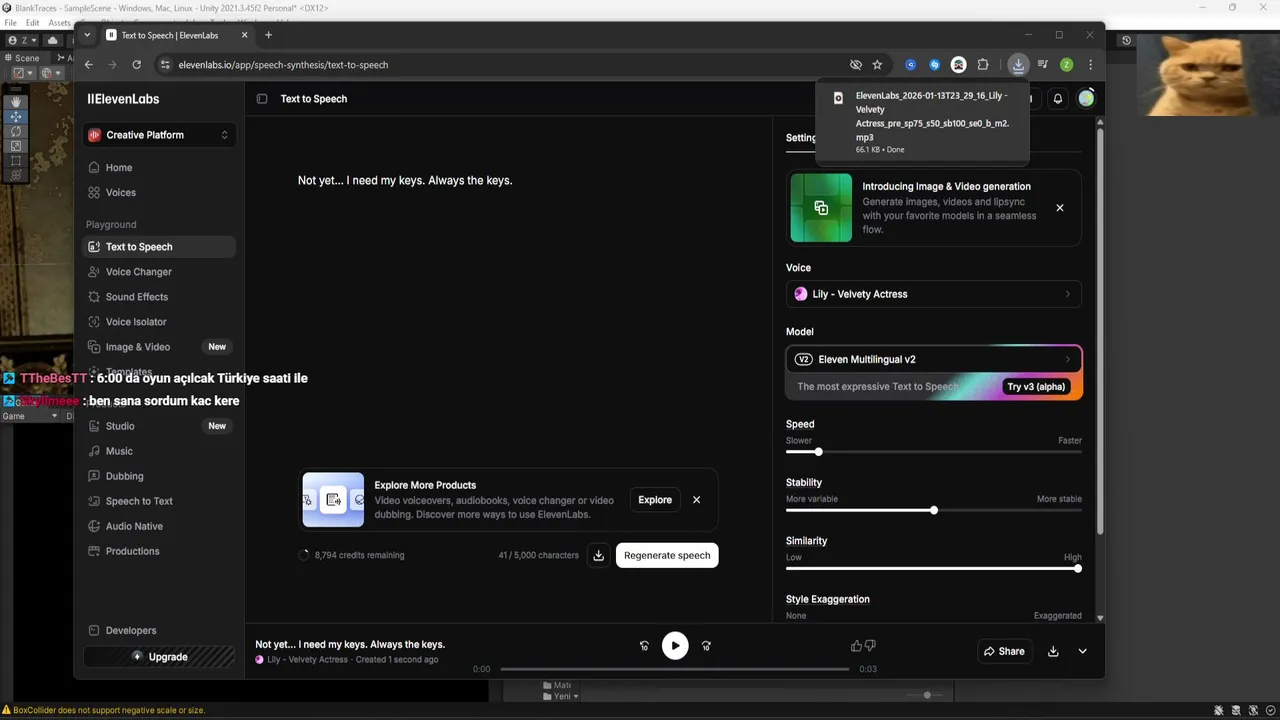Image resolution: width=1280 pixels, height=720 pixels.
Task: Select the Unity Scale tool
Action: coord(16,146)
